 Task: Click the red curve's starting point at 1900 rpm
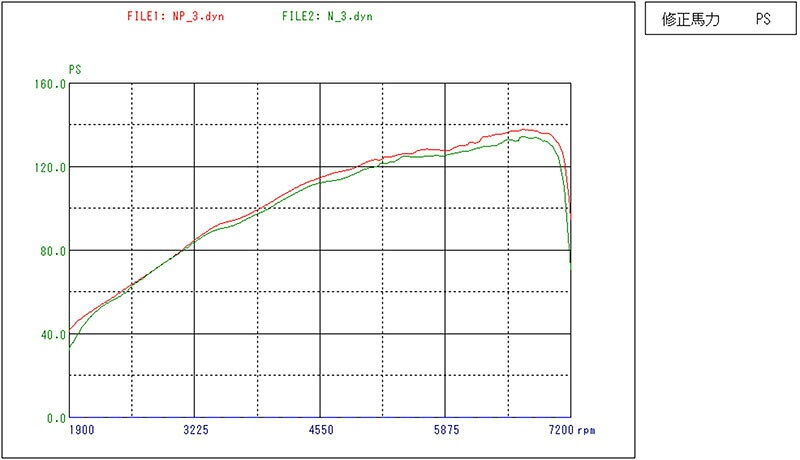70,328
